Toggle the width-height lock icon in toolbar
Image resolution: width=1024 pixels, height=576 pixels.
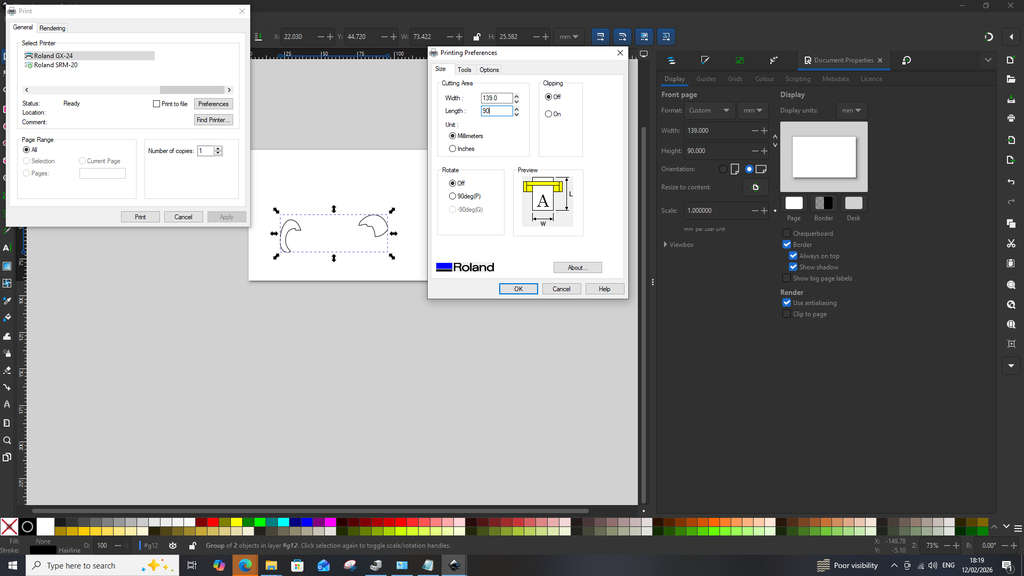(x=477, y=37)
